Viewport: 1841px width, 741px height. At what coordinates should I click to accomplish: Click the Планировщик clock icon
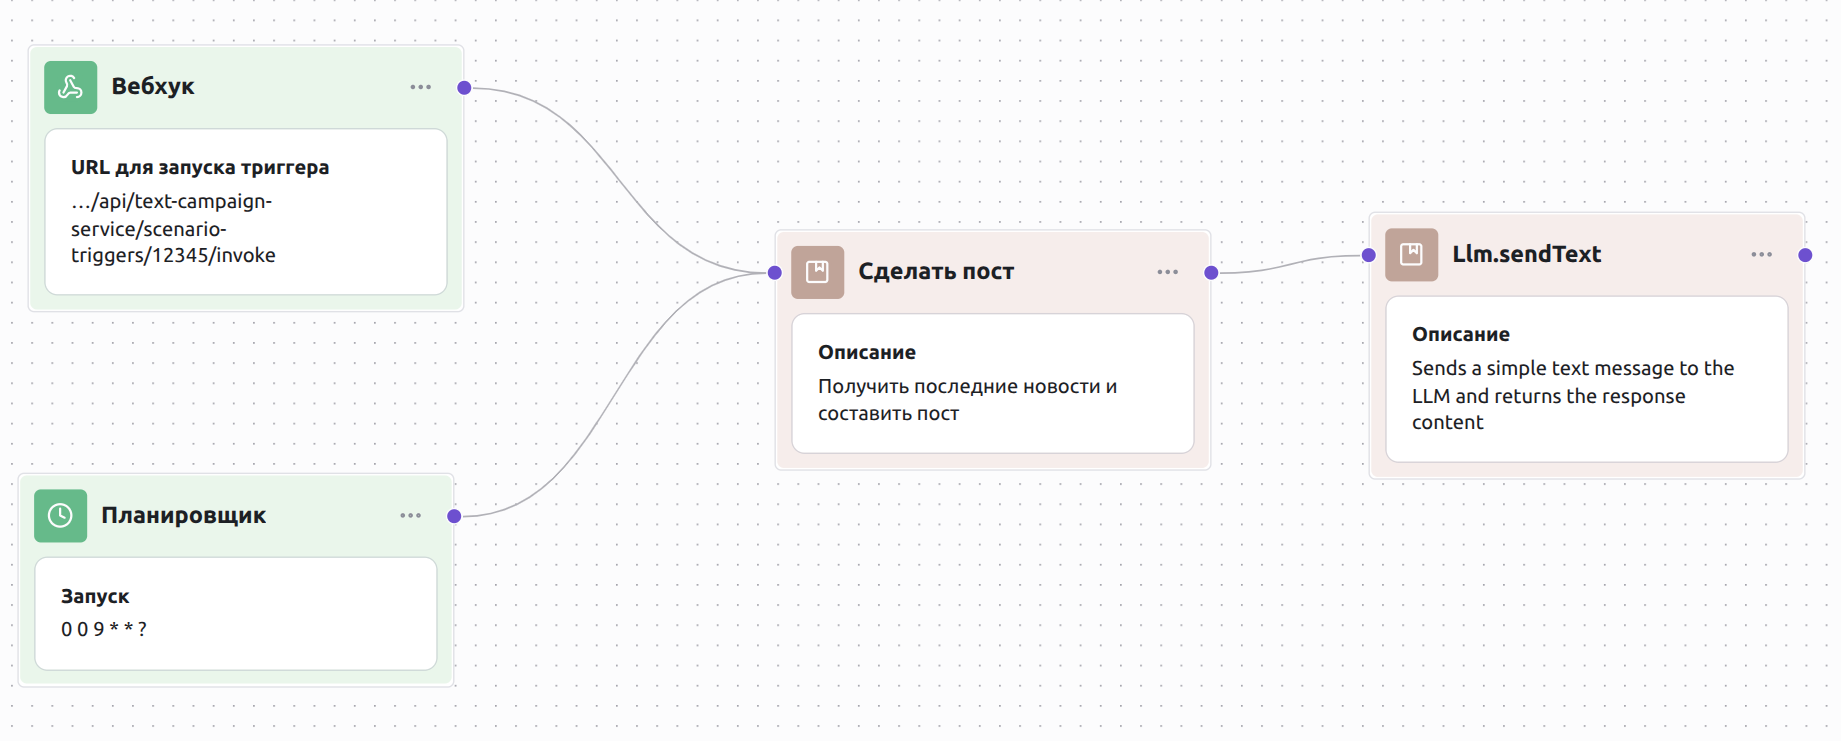pos(60,516)
